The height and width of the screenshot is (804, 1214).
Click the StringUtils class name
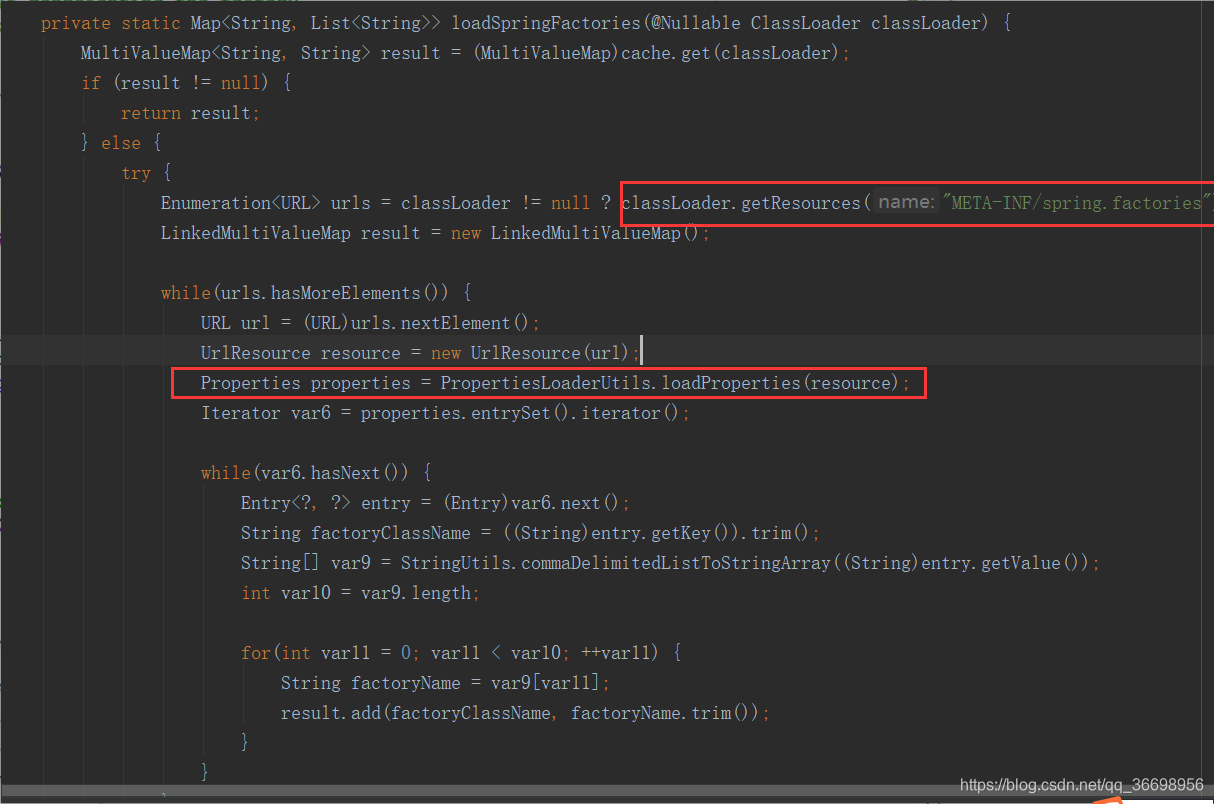click(x=456, y=563)
